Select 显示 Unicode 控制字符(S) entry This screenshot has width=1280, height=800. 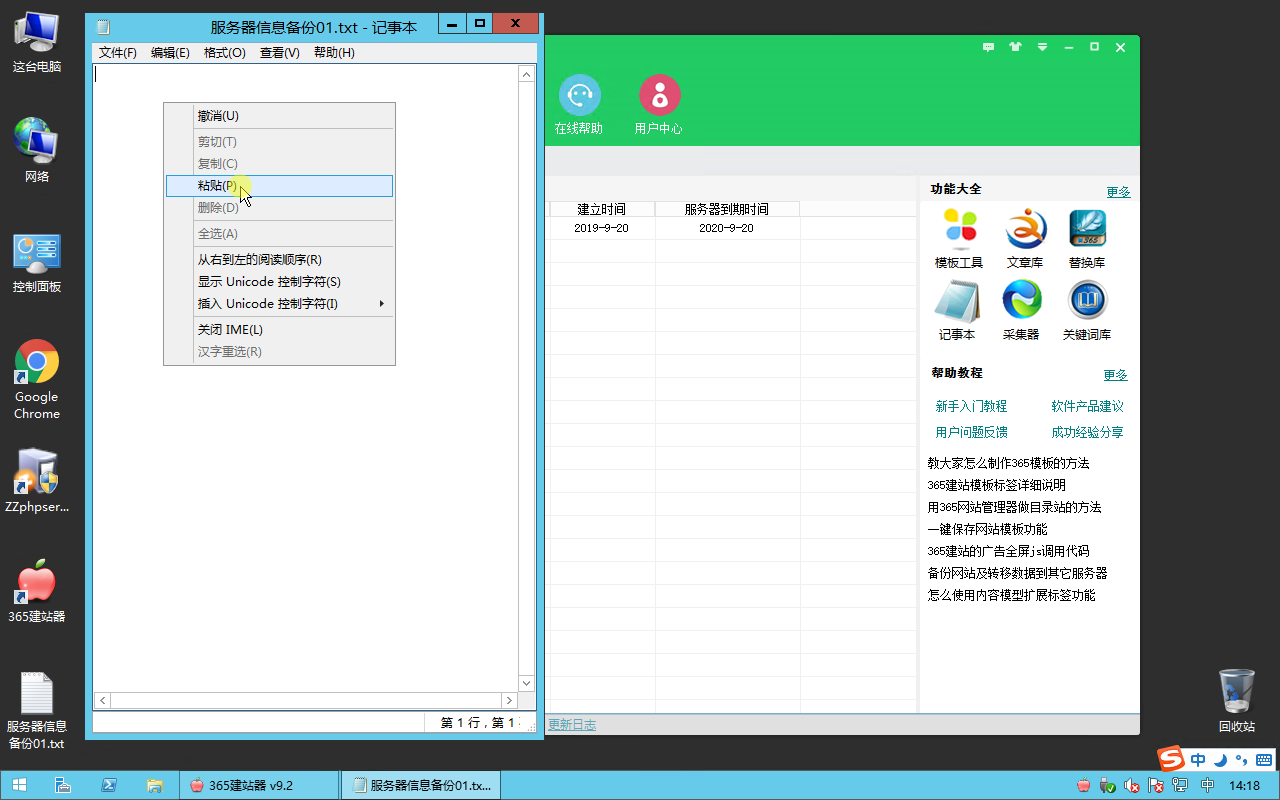click(279, 282)
